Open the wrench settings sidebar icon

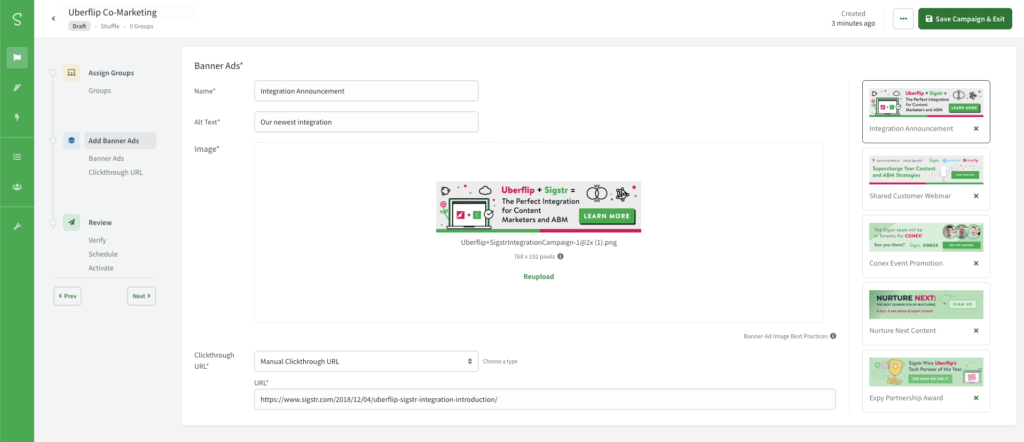(x=17, y=227)
